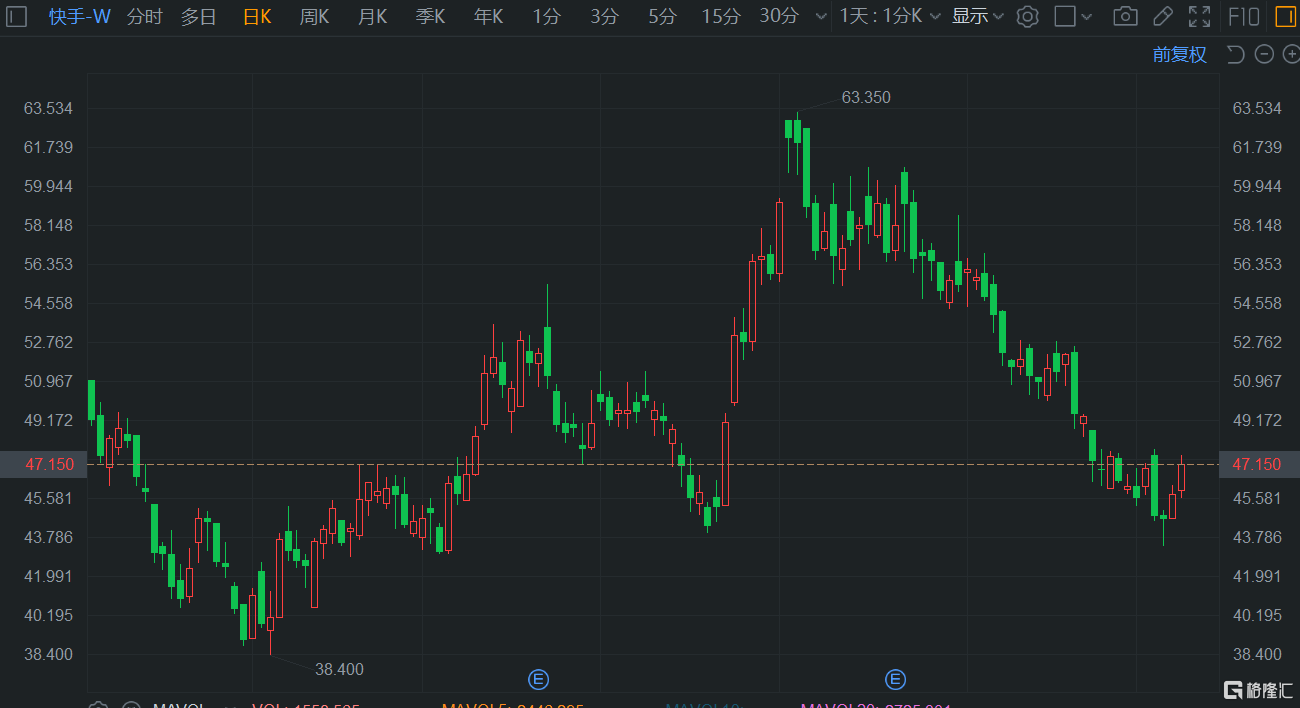
Task: Open the 1天:1分K interval dropdown
Action: 890,16
